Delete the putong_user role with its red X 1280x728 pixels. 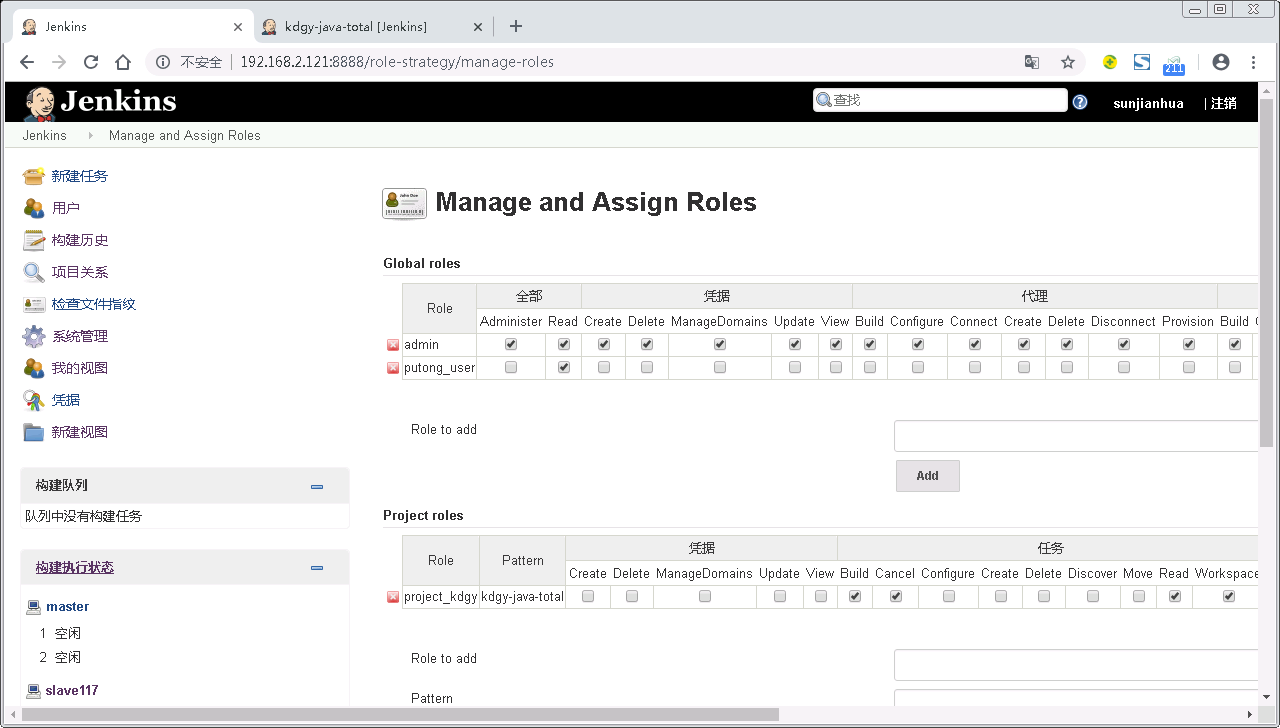coord(393,368)
